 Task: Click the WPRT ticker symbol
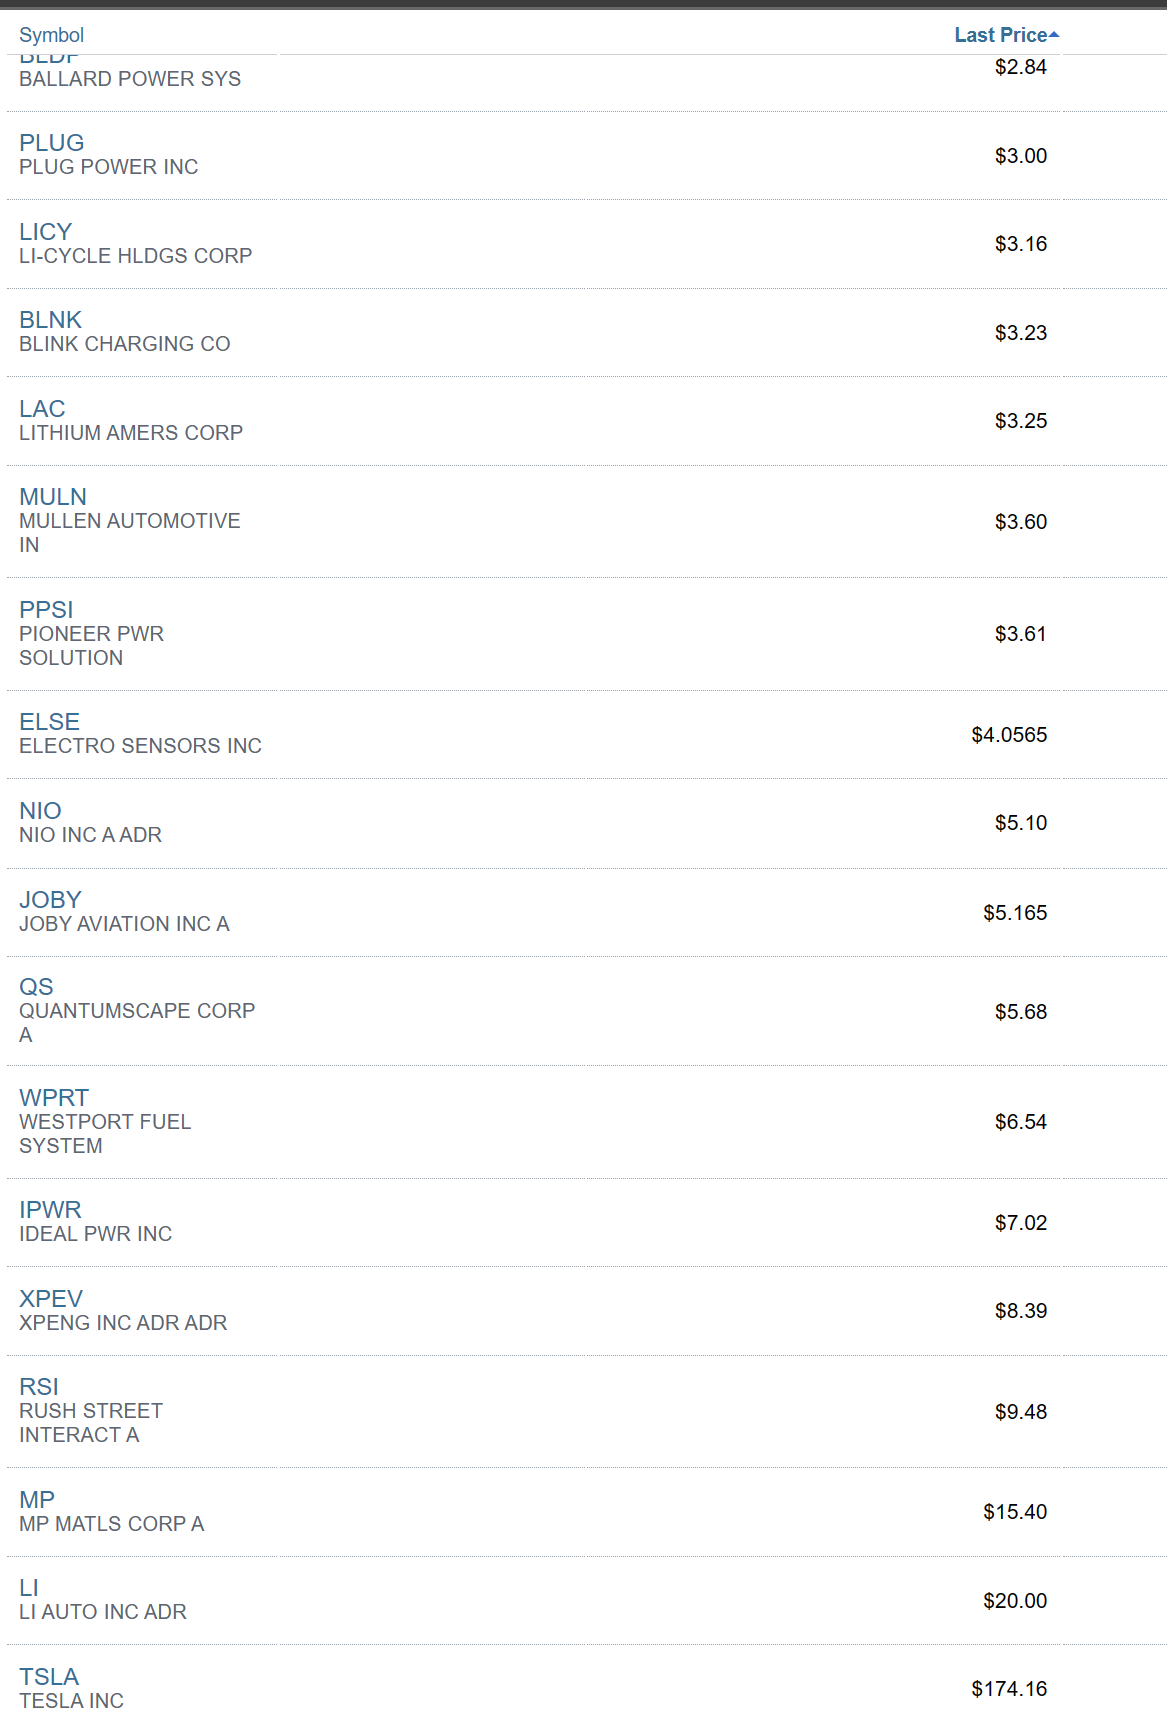pyautogui.click(x=54, y=1098)
